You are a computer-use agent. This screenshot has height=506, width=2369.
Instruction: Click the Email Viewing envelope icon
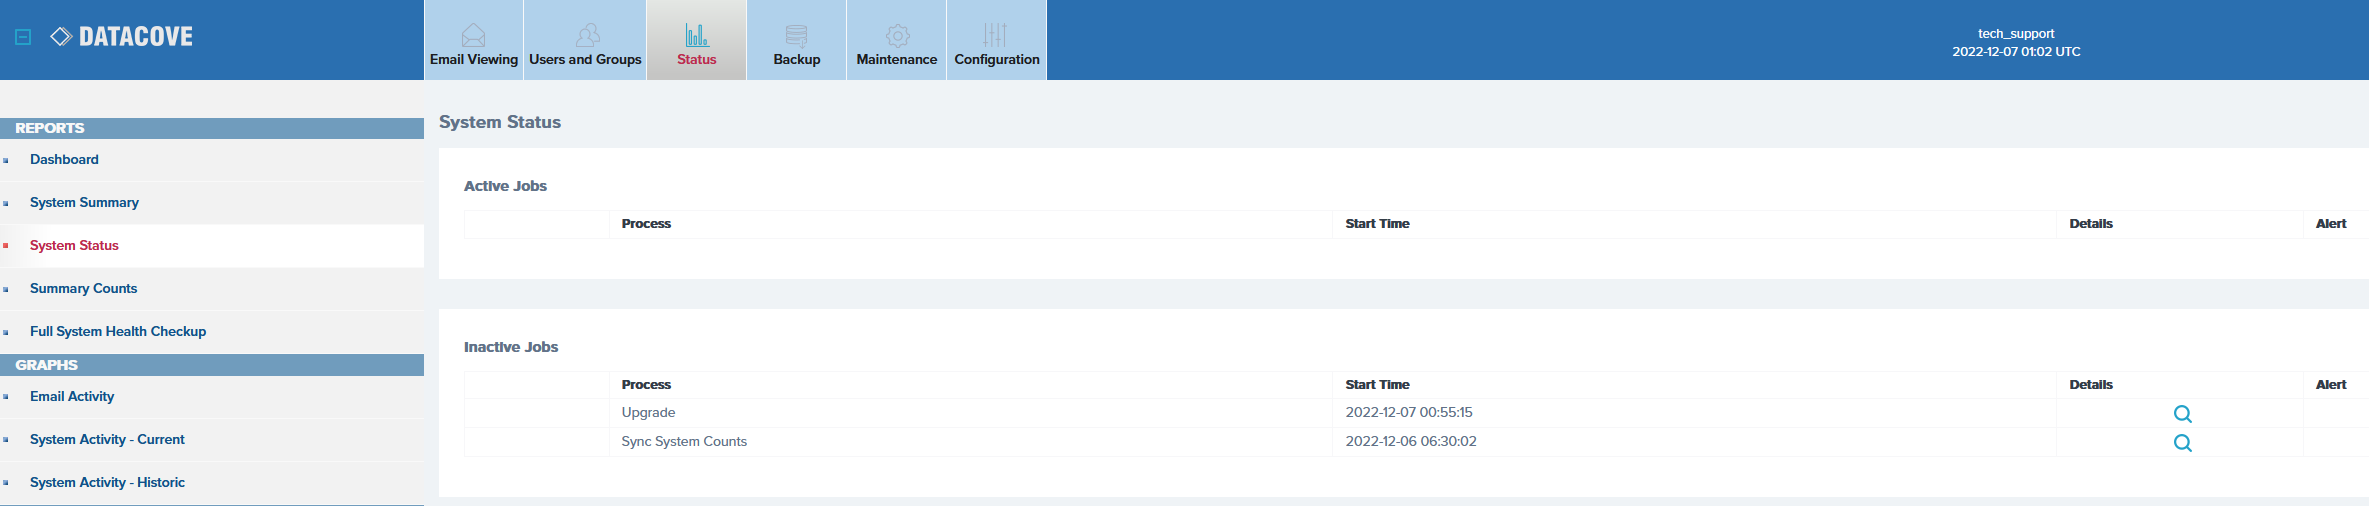coord(473,36)
